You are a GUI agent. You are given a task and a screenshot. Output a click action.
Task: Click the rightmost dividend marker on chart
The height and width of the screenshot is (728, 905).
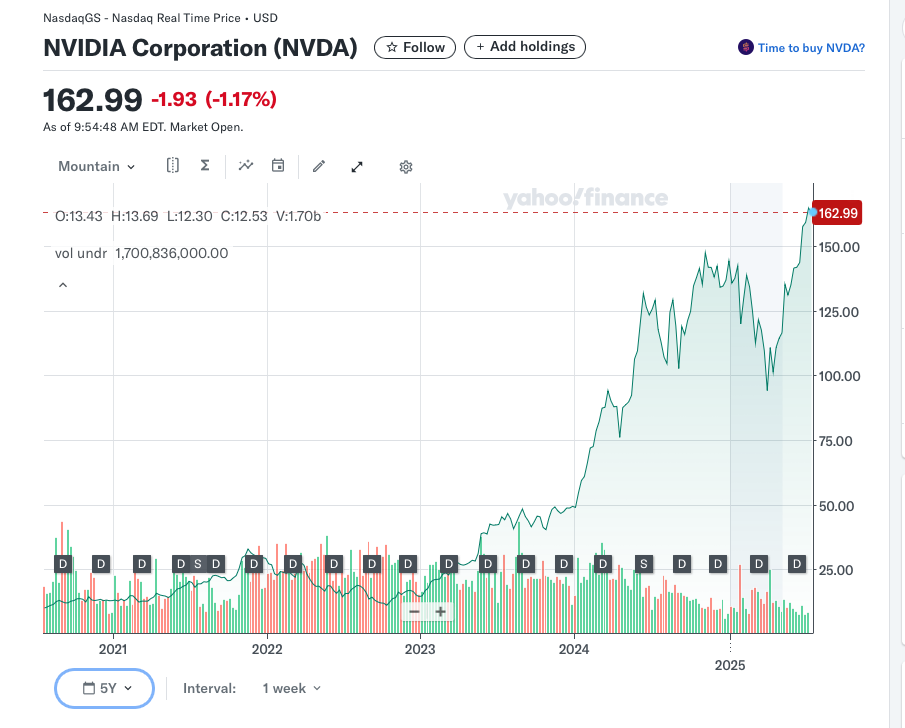click(797, 564)
